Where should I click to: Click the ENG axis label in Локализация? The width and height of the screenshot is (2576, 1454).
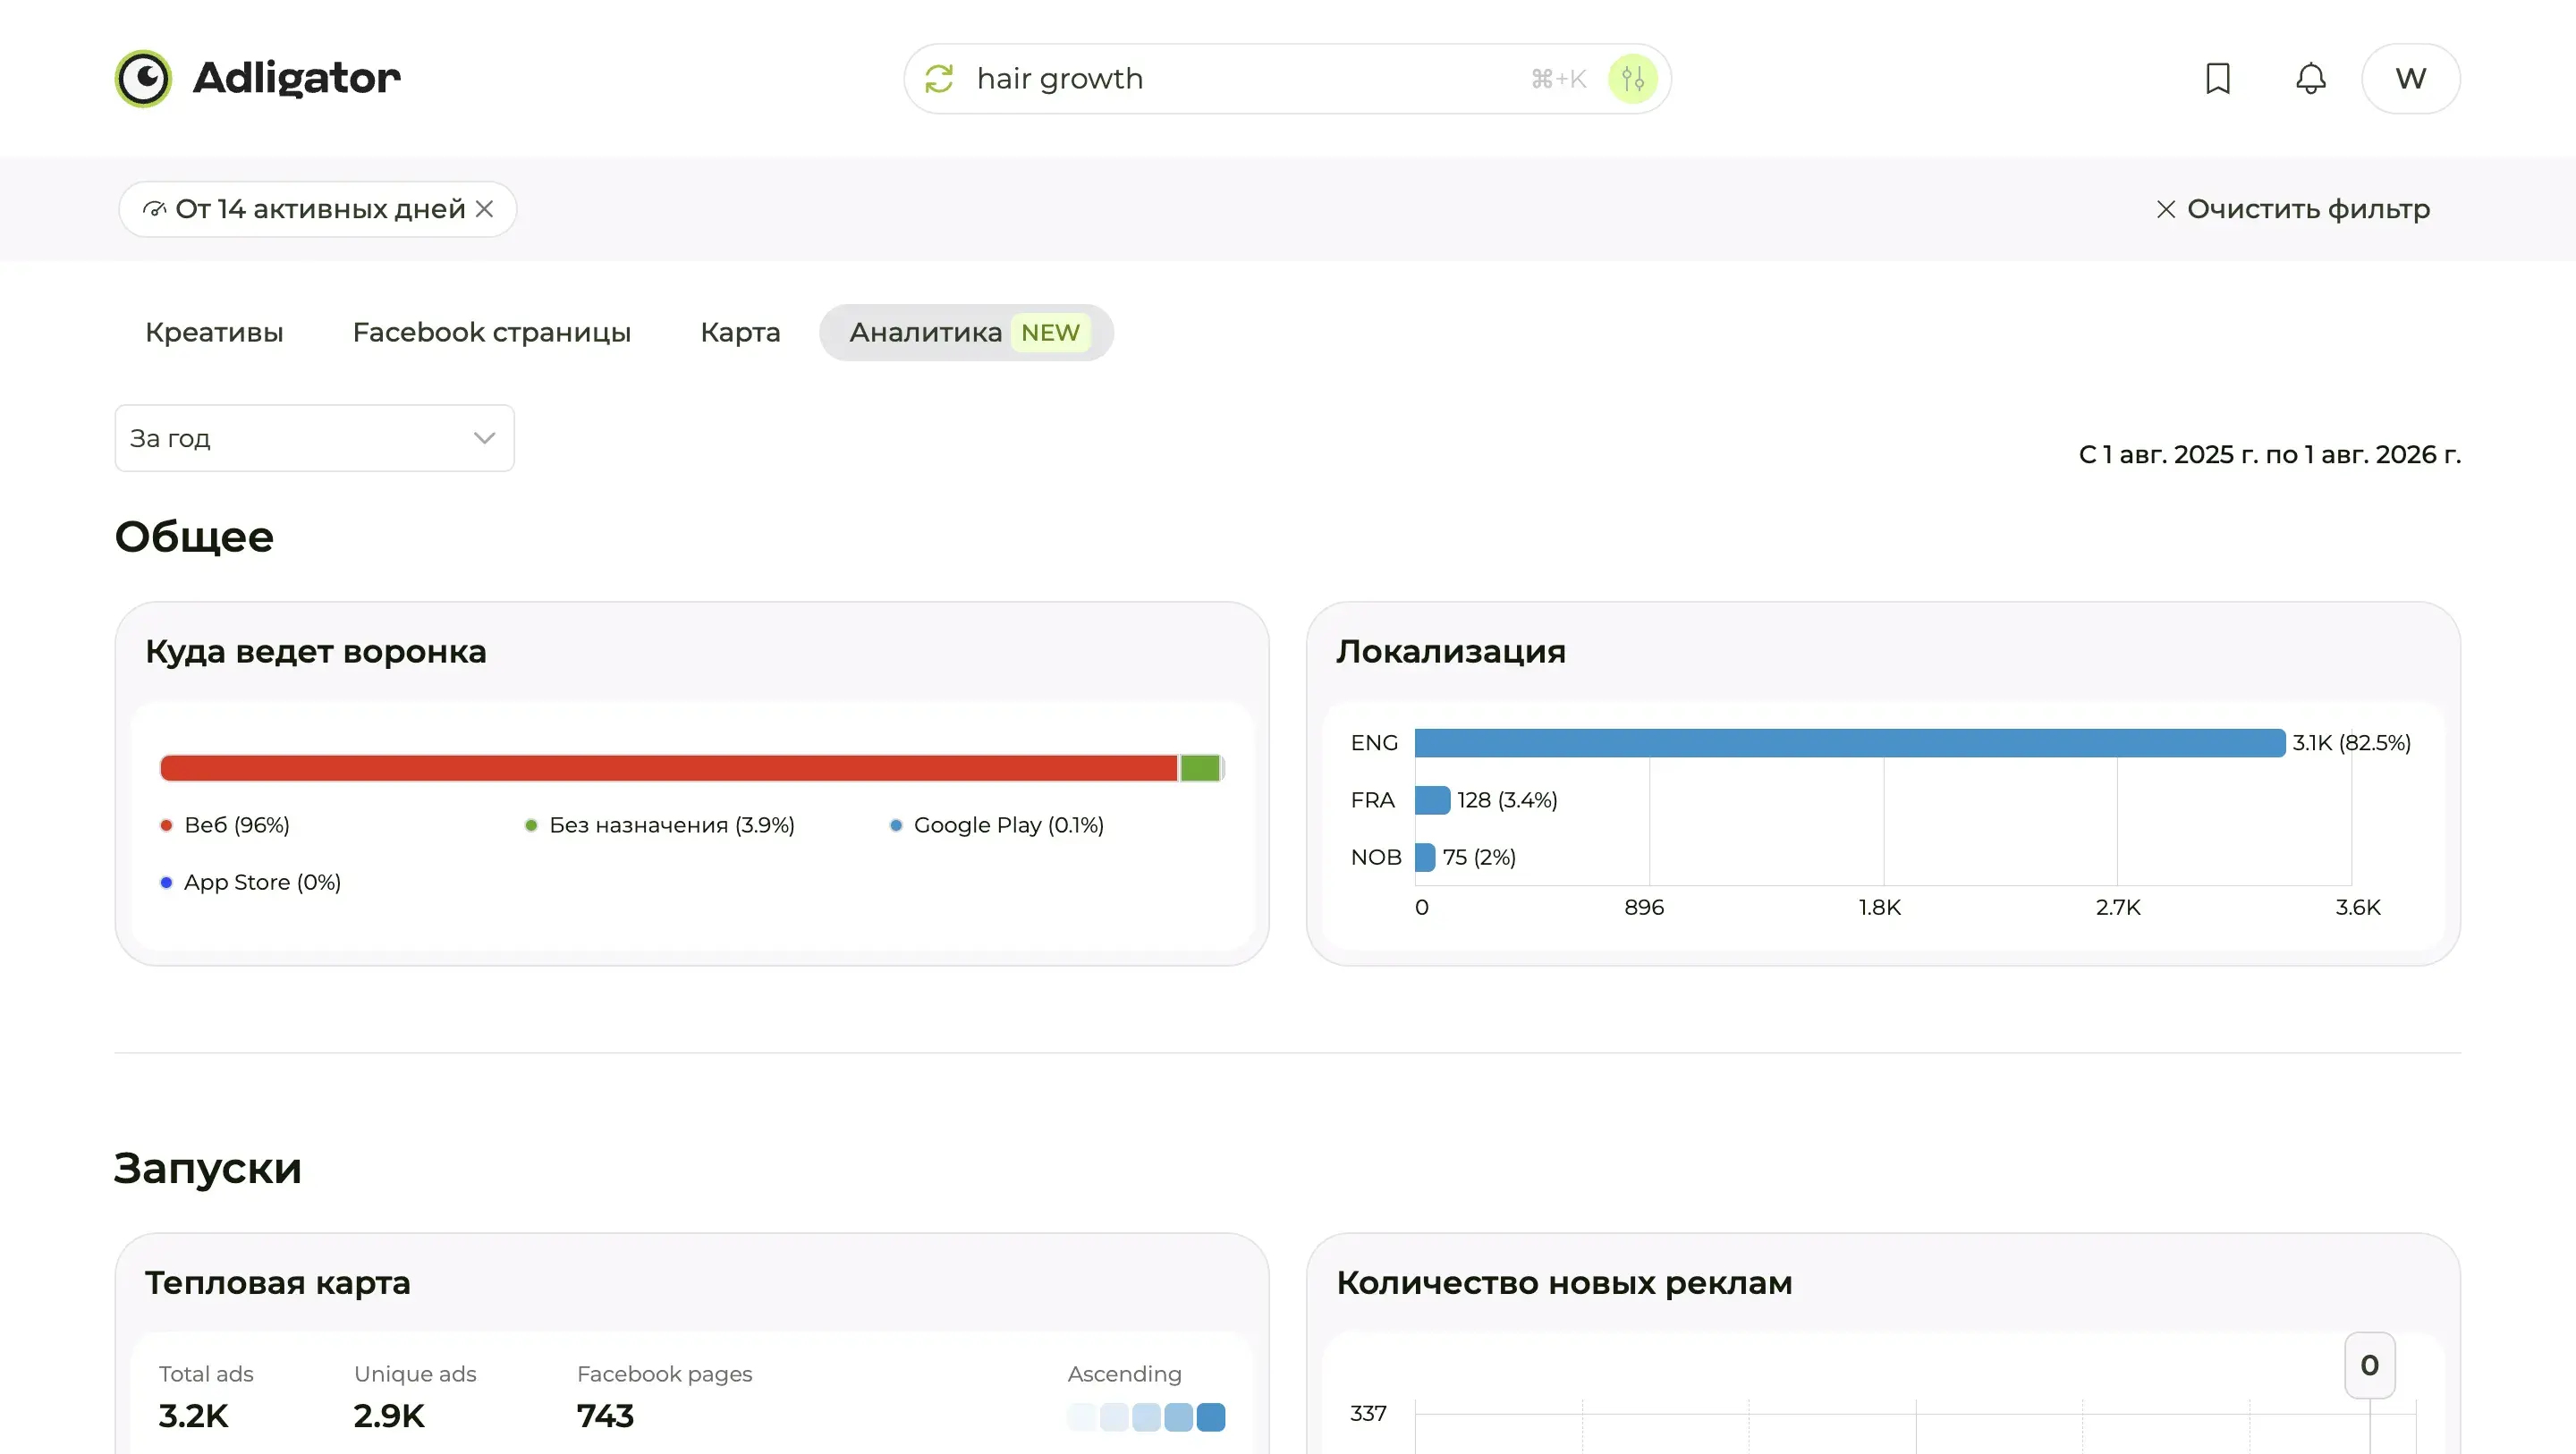click(1374, 743)
